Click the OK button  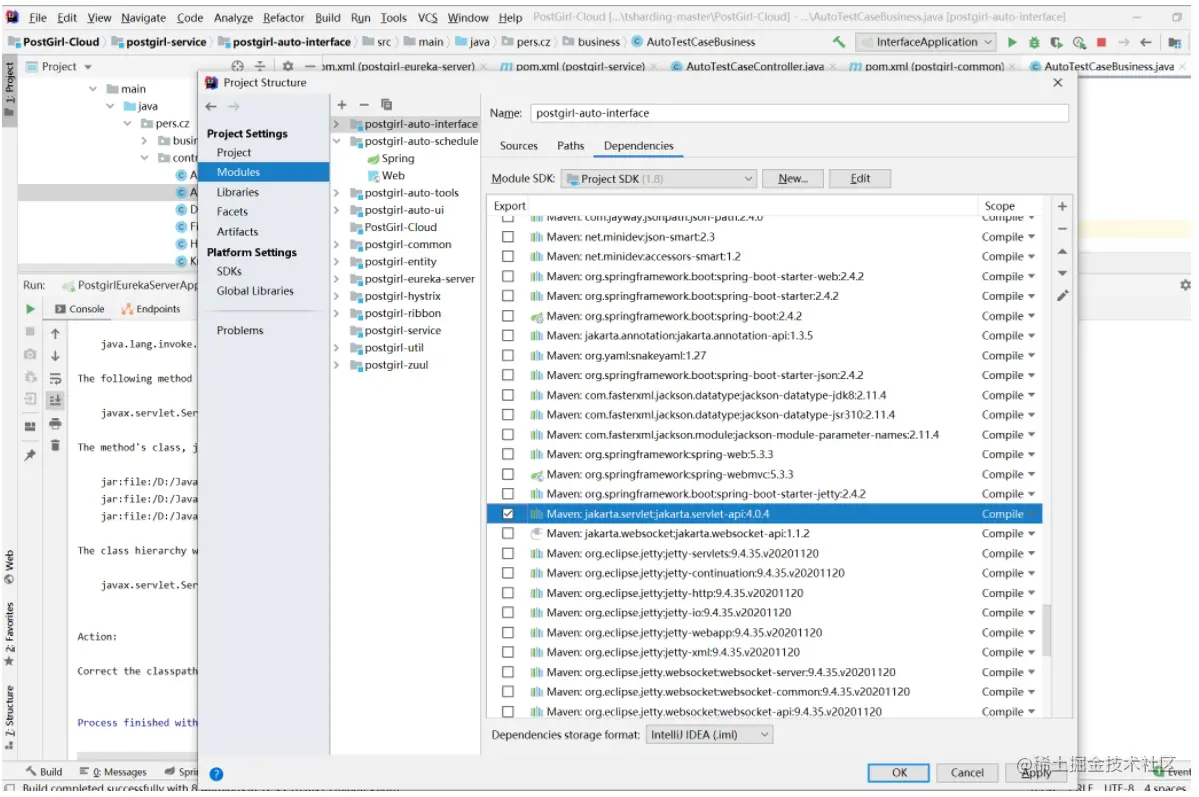[898, 773]
